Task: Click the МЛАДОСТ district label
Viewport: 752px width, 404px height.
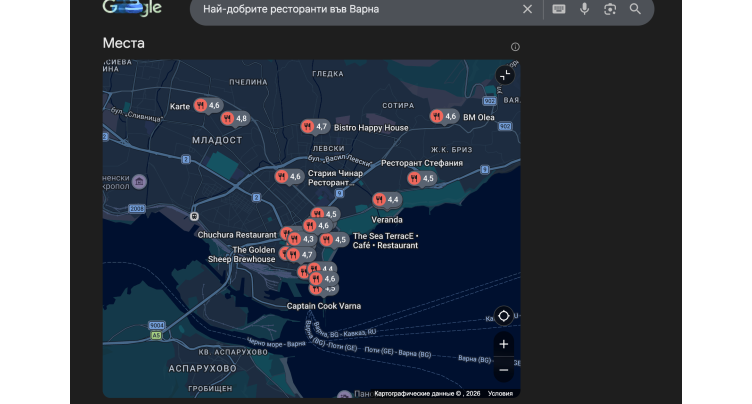Action: [217, 140]
